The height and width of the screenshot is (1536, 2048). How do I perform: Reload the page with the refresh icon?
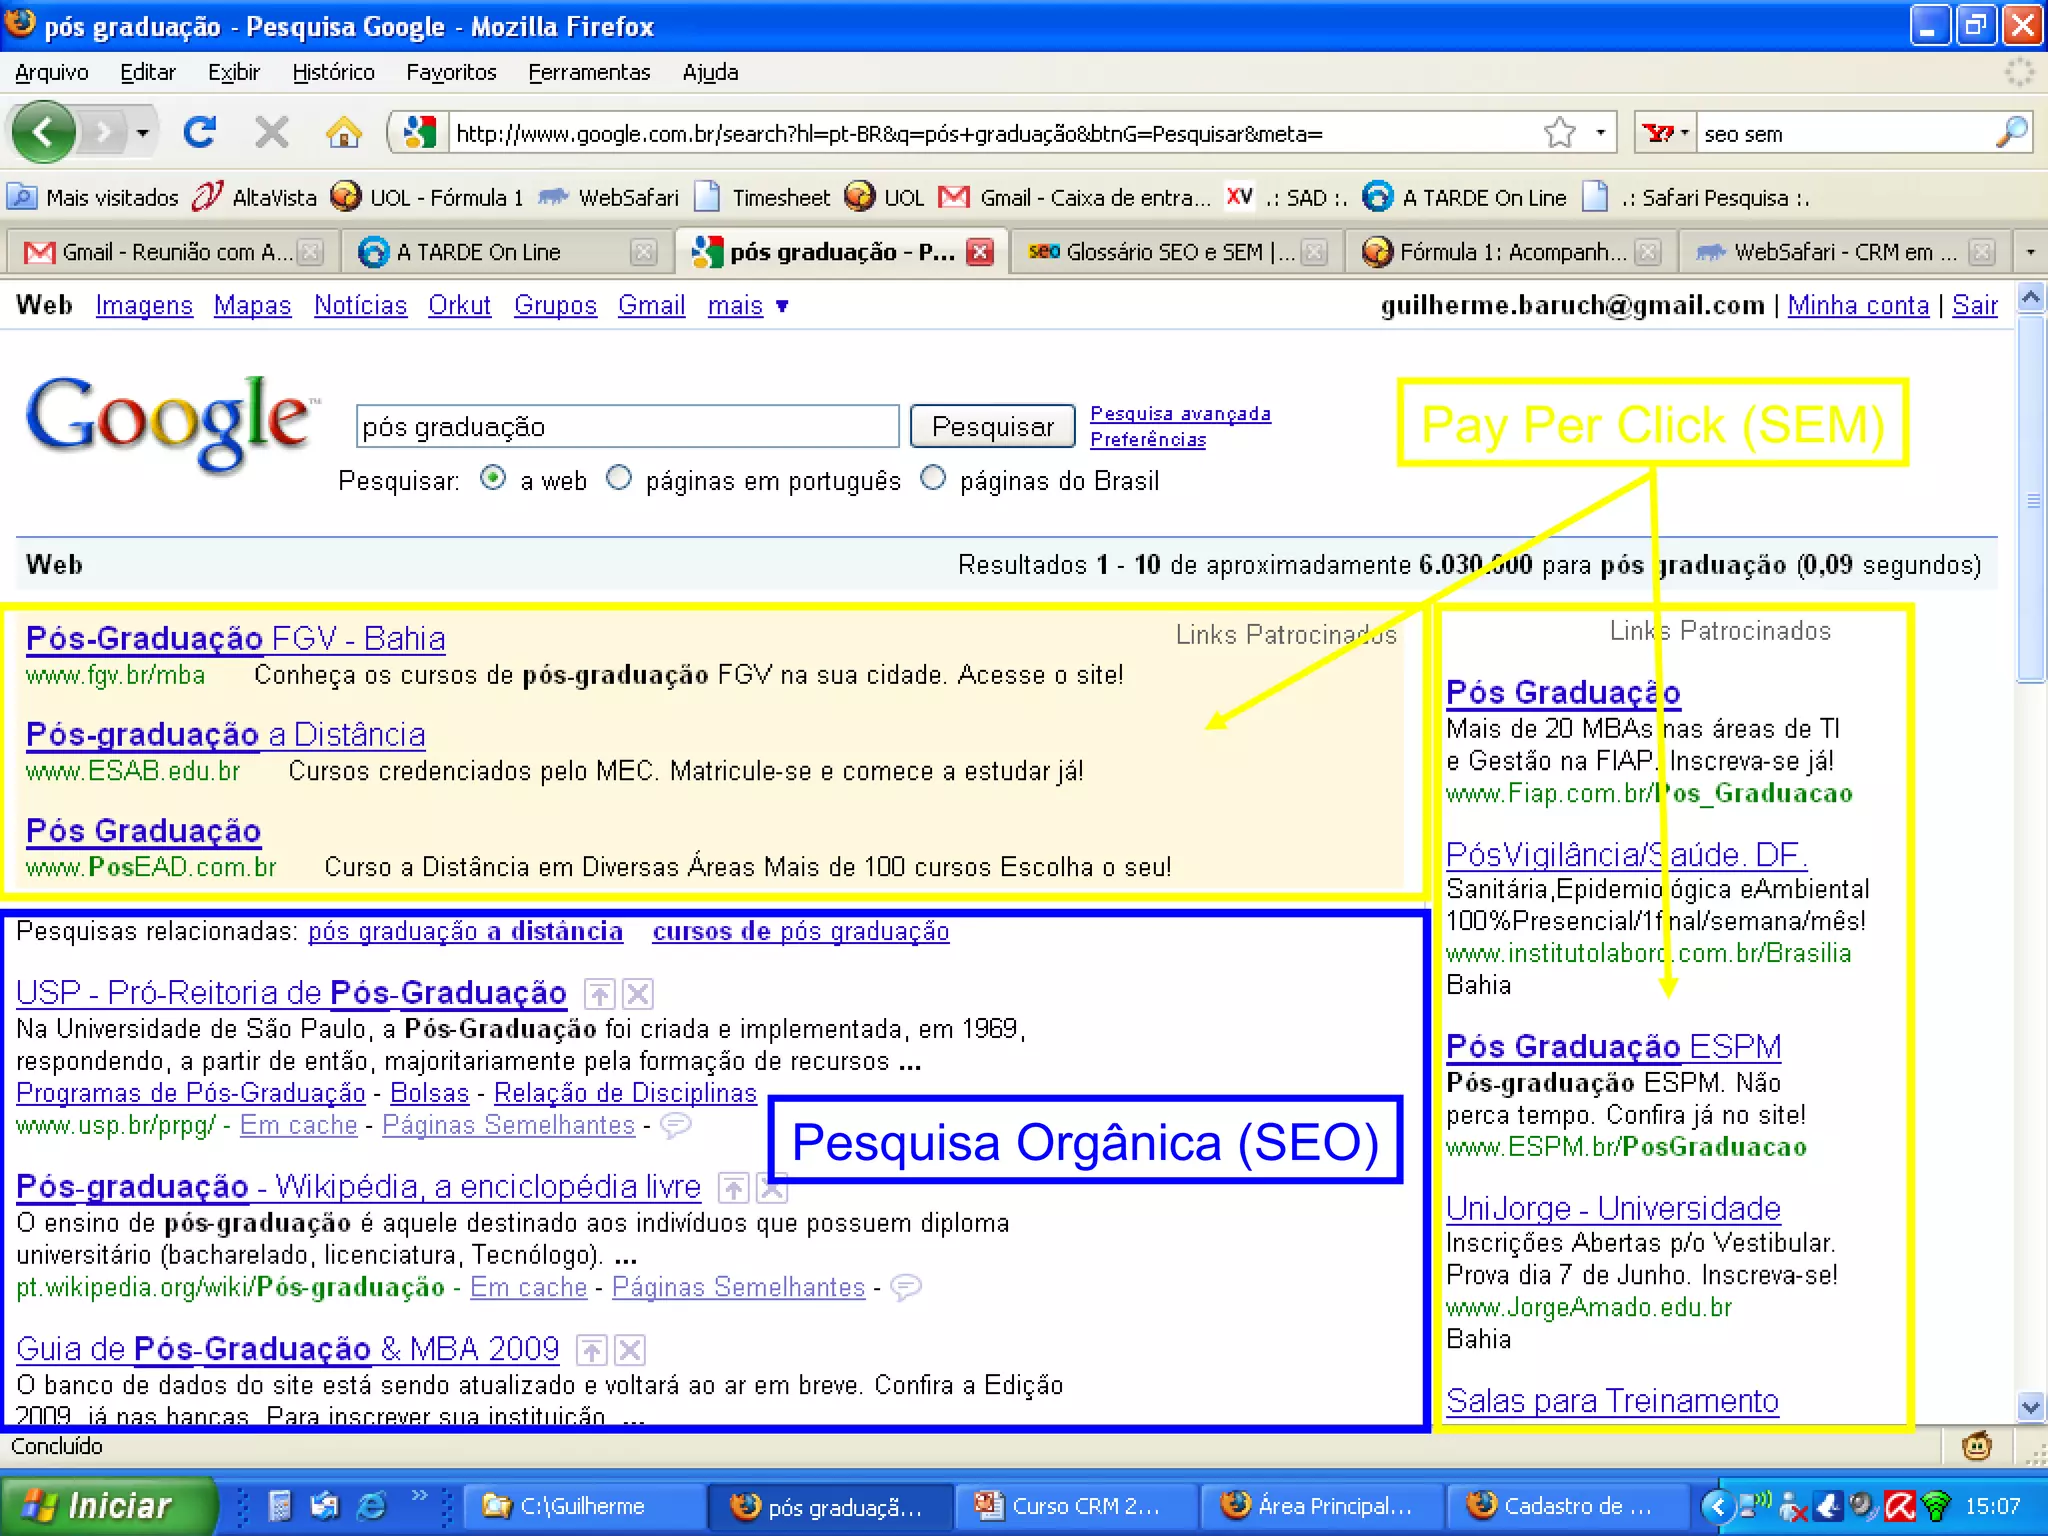200,132
